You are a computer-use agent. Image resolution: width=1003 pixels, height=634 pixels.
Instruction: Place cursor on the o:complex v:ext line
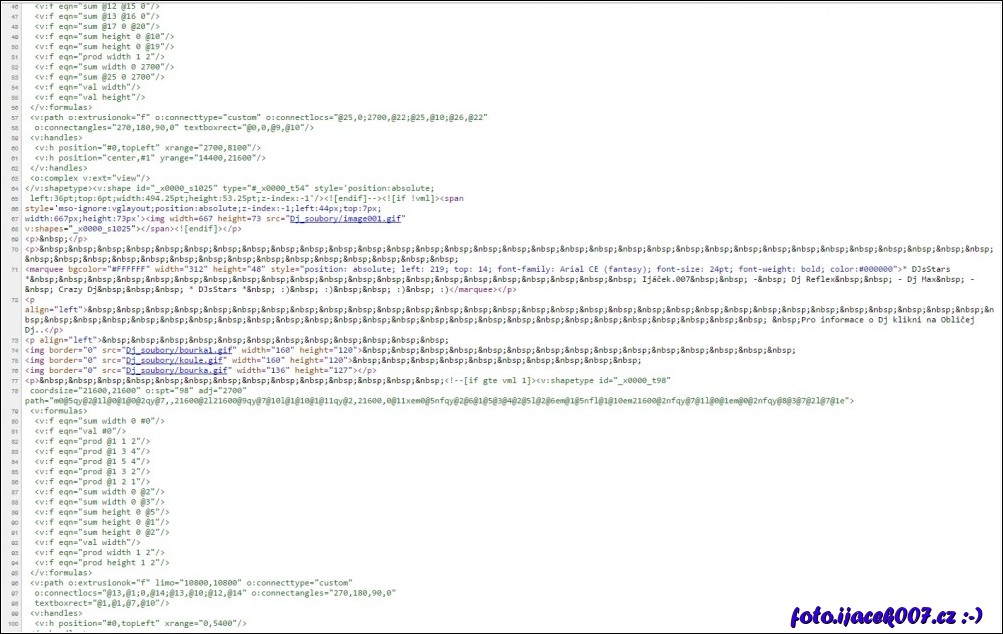[90, 177]
